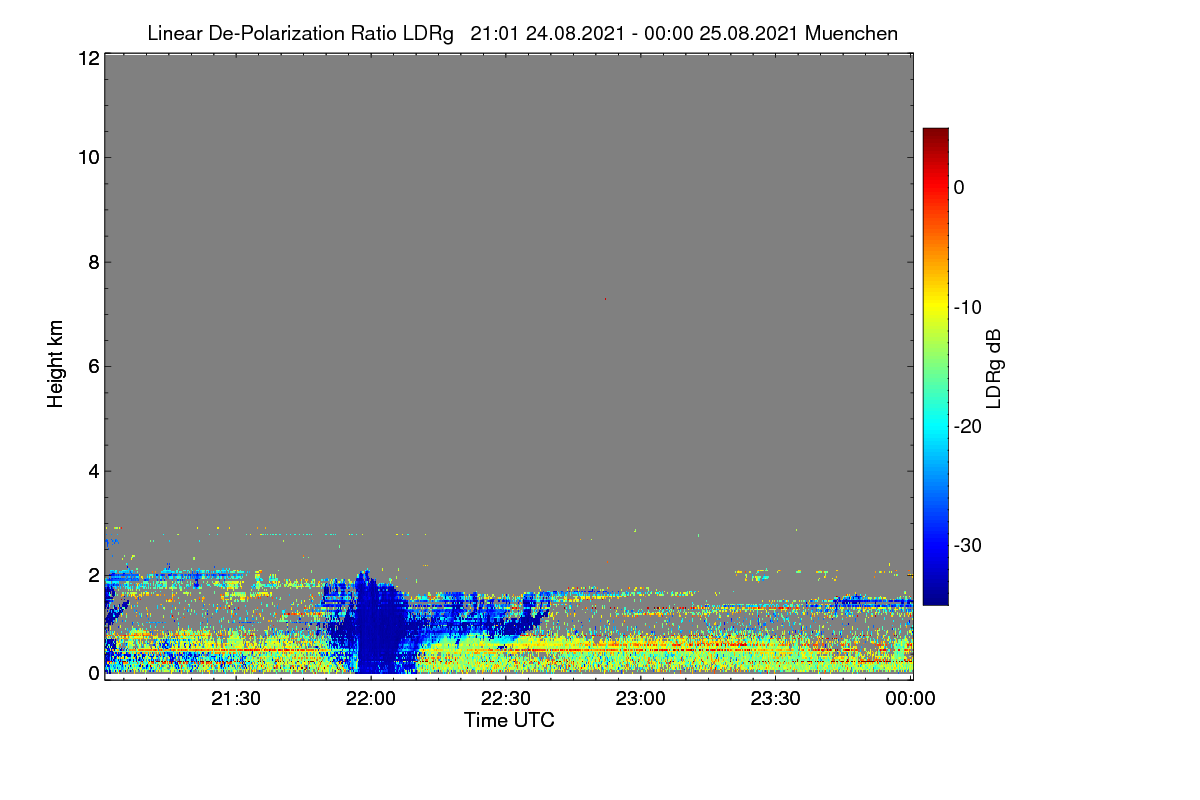Click the y-axis tick label '6'
1200x800 pixels.
point(92,366)
